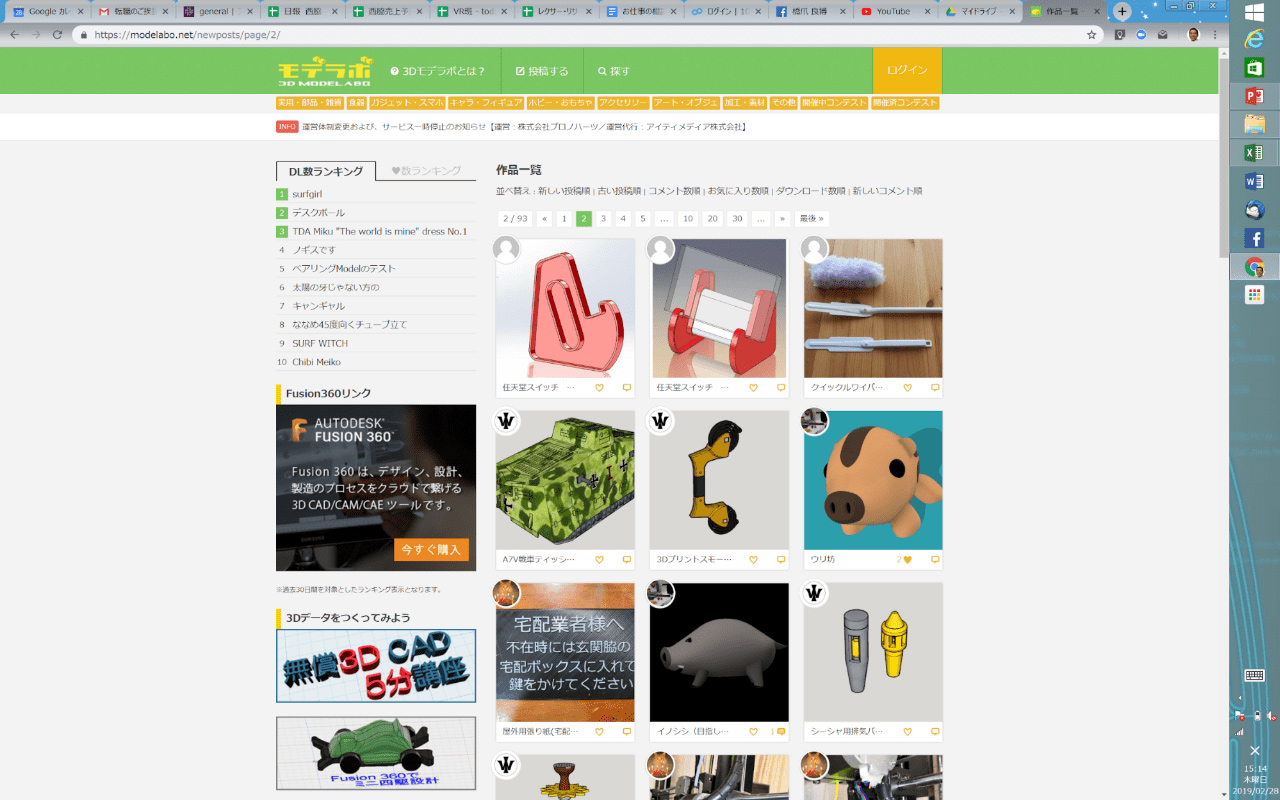Open File Explorer from the taskbar
Screen dimensions: 1280x800
coord(1254,124)
